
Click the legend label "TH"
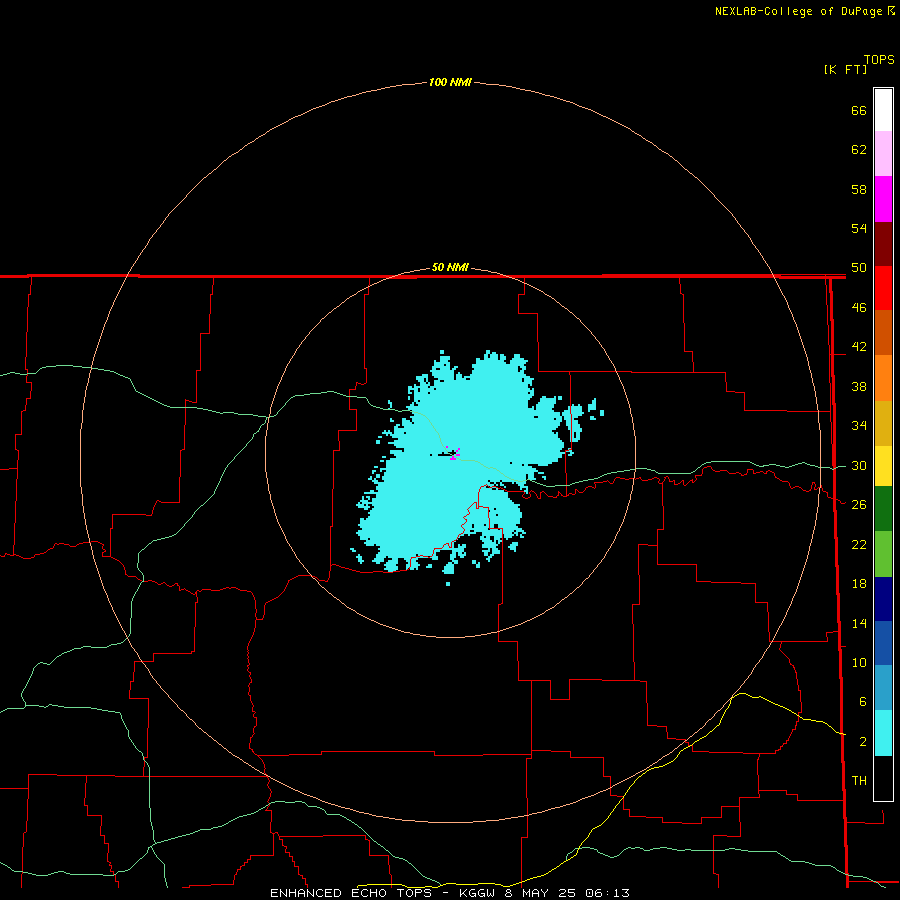[859, 780]
